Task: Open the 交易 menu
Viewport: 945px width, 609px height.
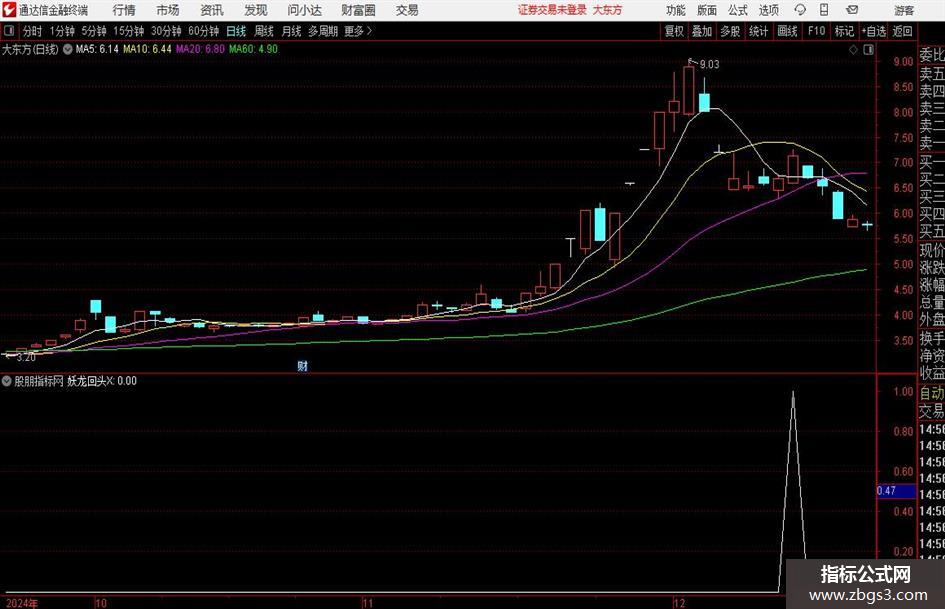Action: click(x=407, y=10)
